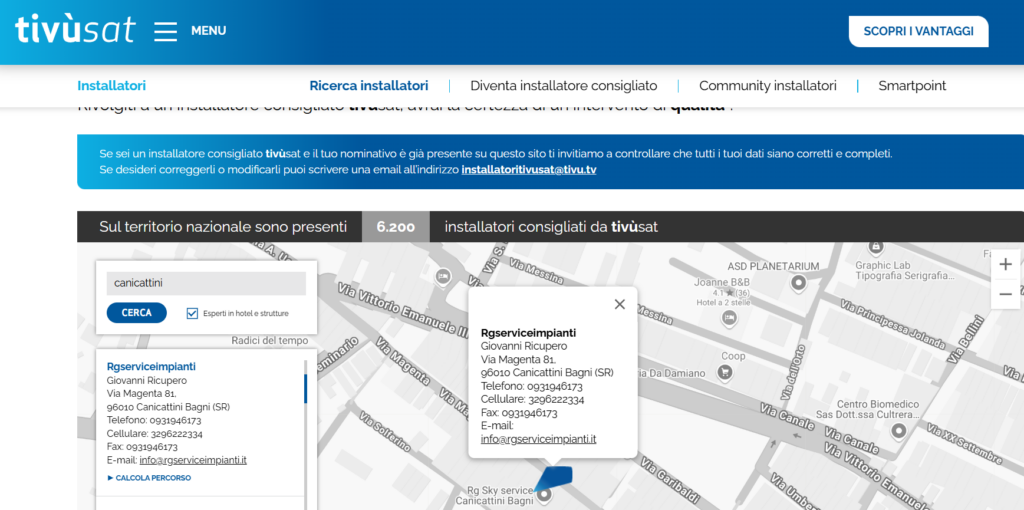Go to Smartpoint tab
1024x510 pixels.
tap(912, 86)
